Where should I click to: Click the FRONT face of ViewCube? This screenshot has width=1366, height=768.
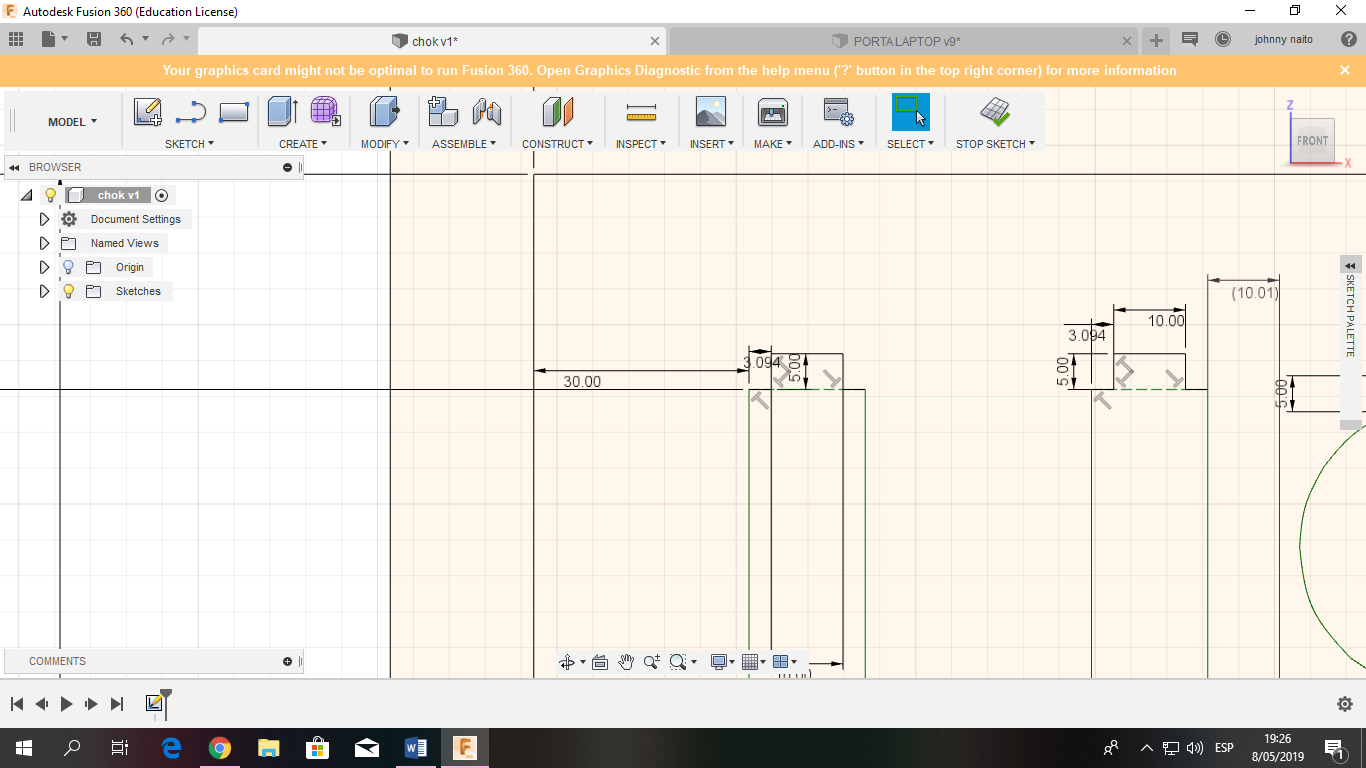pos(1312,140)
